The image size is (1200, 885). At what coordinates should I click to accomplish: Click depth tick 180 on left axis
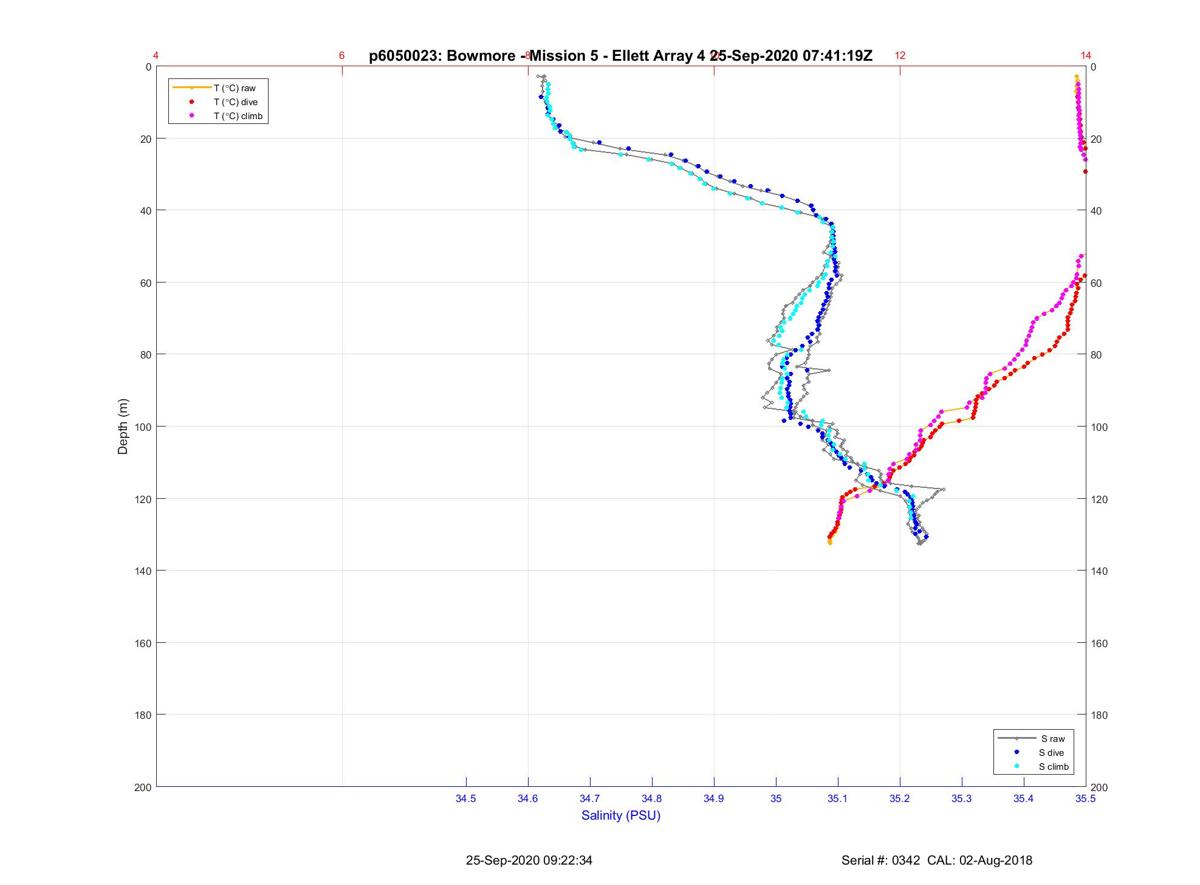(x=142, y=715)
